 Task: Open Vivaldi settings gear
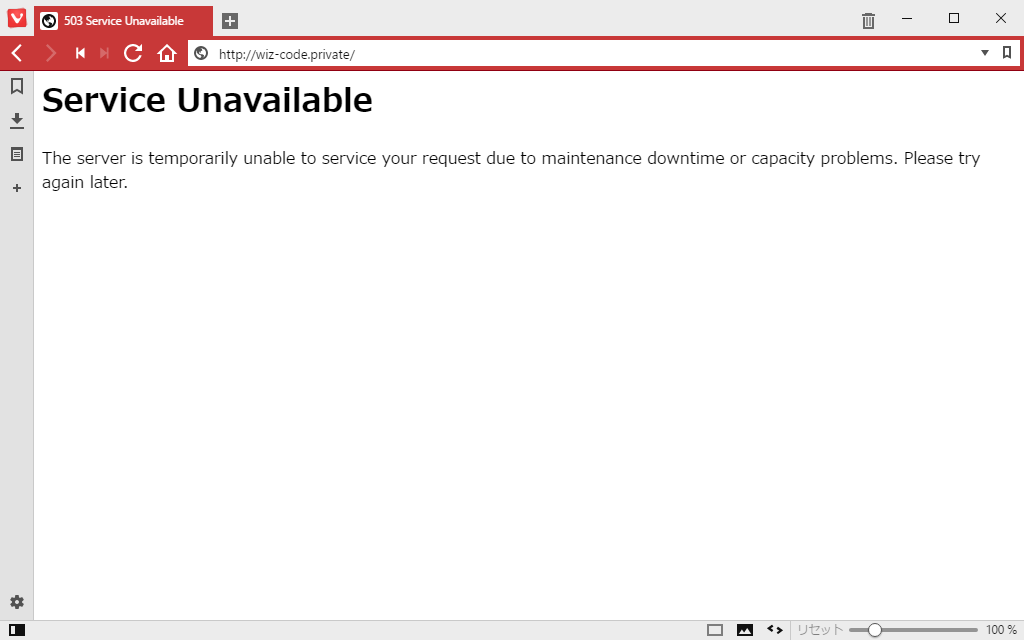(17, 602)
